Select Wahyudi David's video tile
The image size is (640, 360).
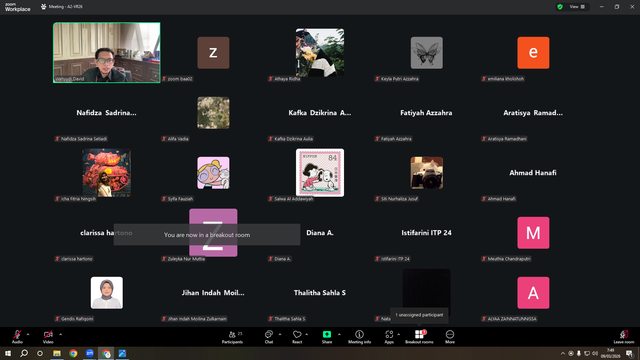[x=107, y=53]
